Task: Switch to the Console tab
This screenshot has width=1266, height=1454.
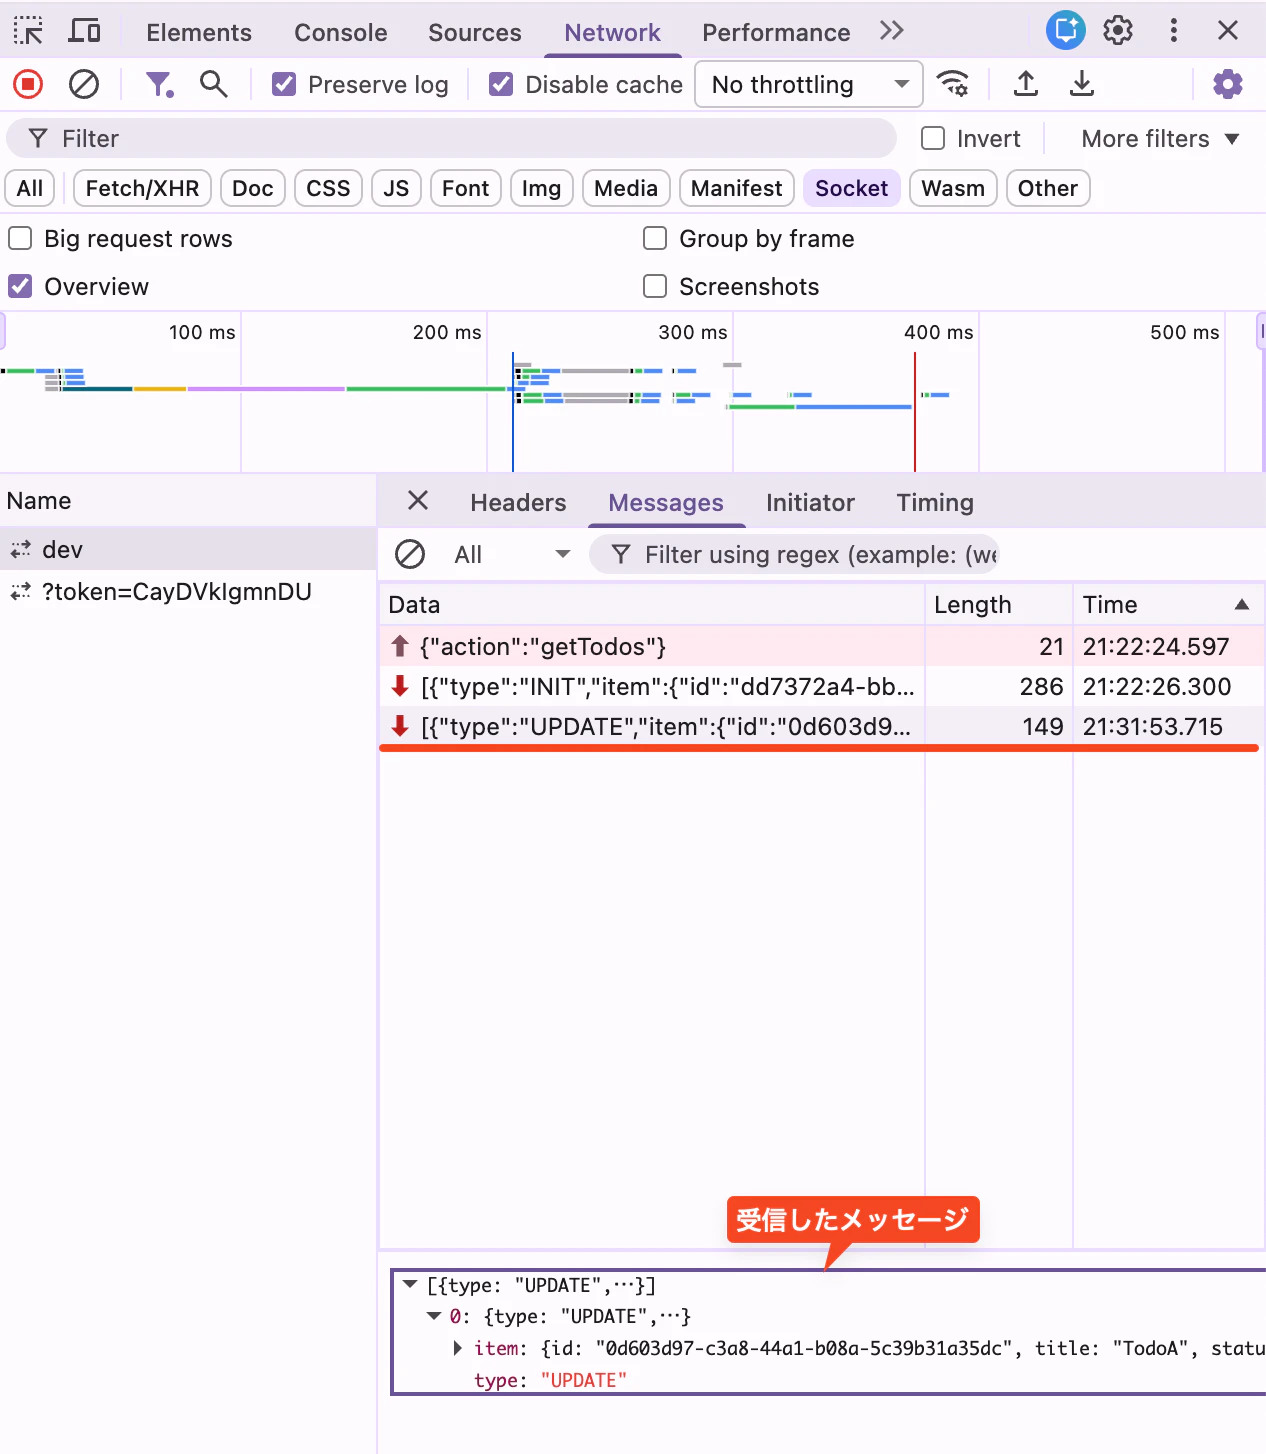Action: [340, 32]
